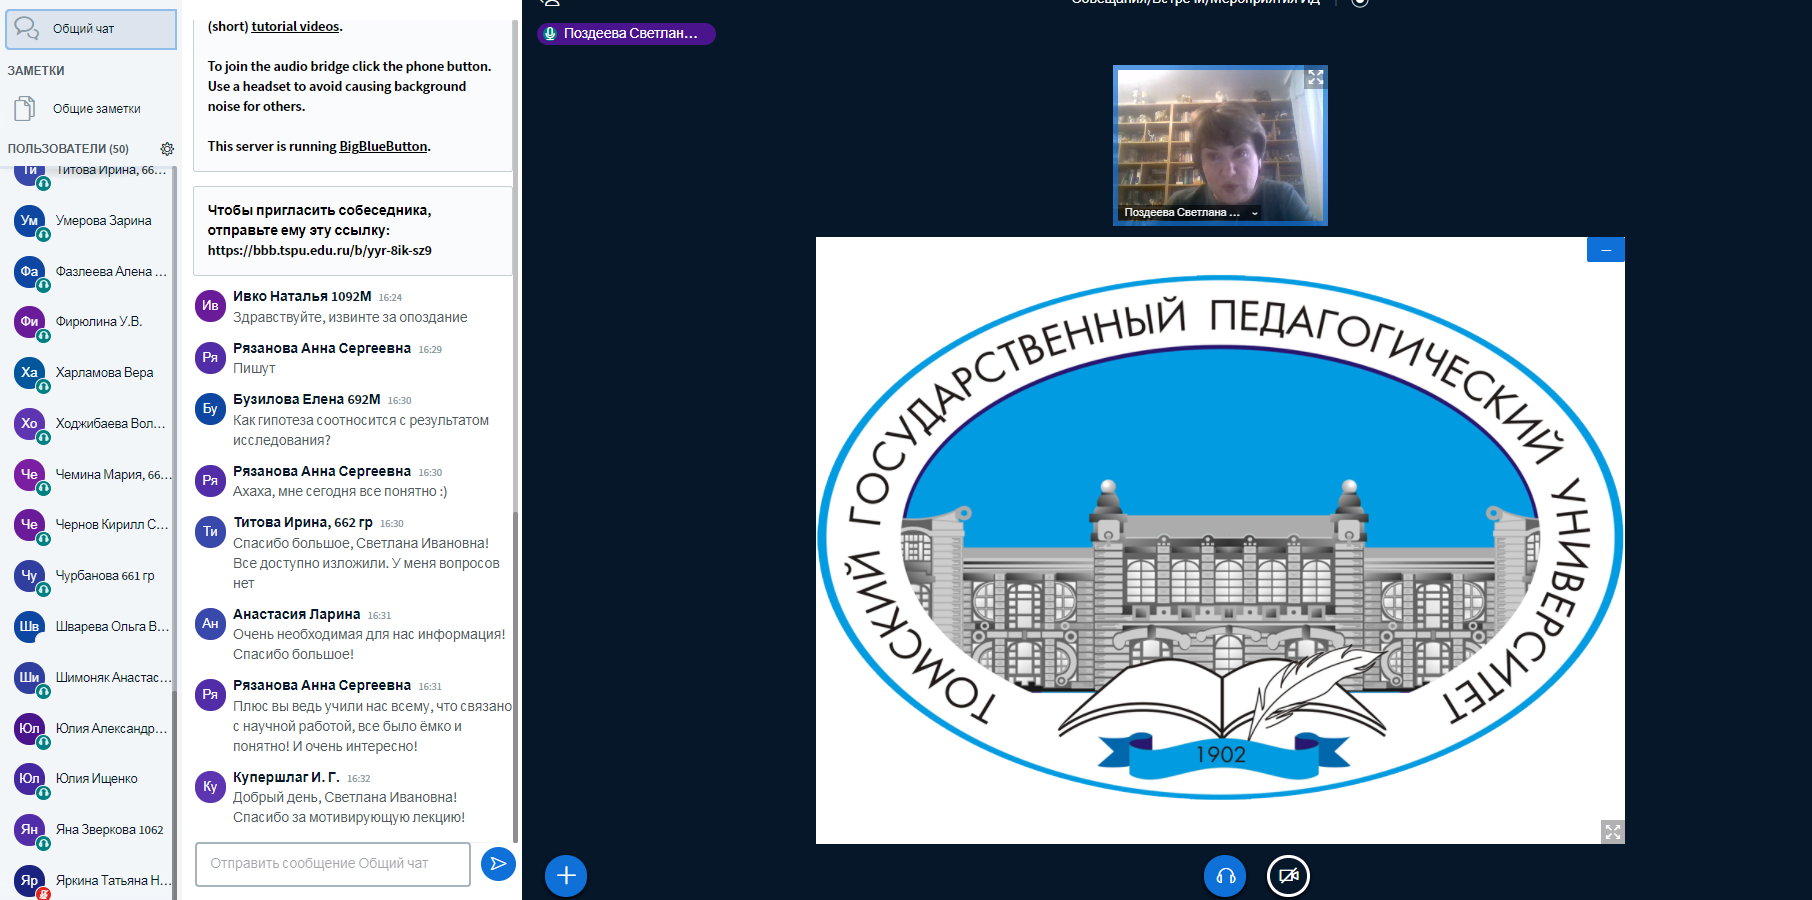The width and height of the screenshot is (1812, 900).
Task: Click the TSPU logo presentation slide
Action: click(x=1220, y=540)
